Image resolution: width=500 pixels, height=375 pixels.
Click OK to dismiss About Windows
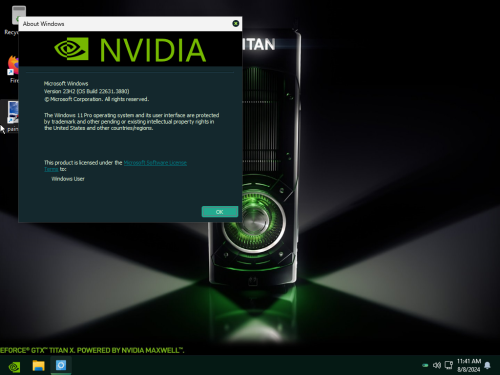click(x=220, y=212)
